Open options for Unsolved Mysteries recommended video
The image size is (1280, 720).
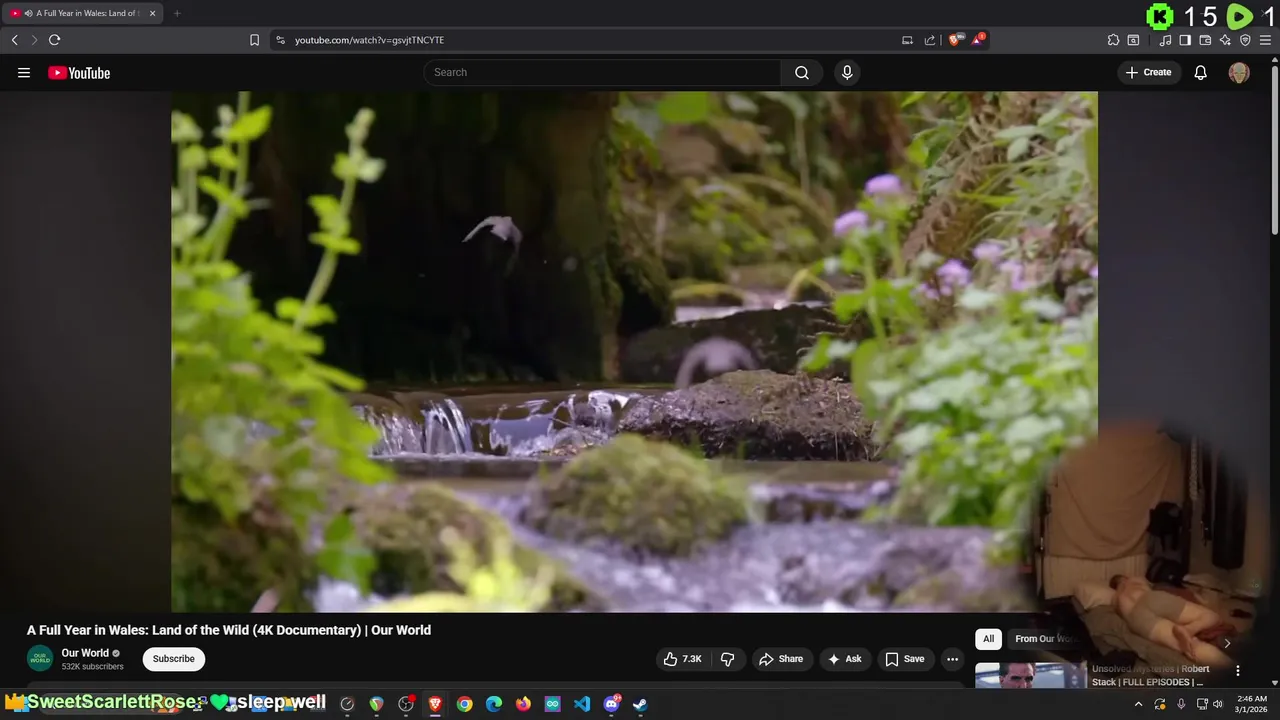[1238, 671]
